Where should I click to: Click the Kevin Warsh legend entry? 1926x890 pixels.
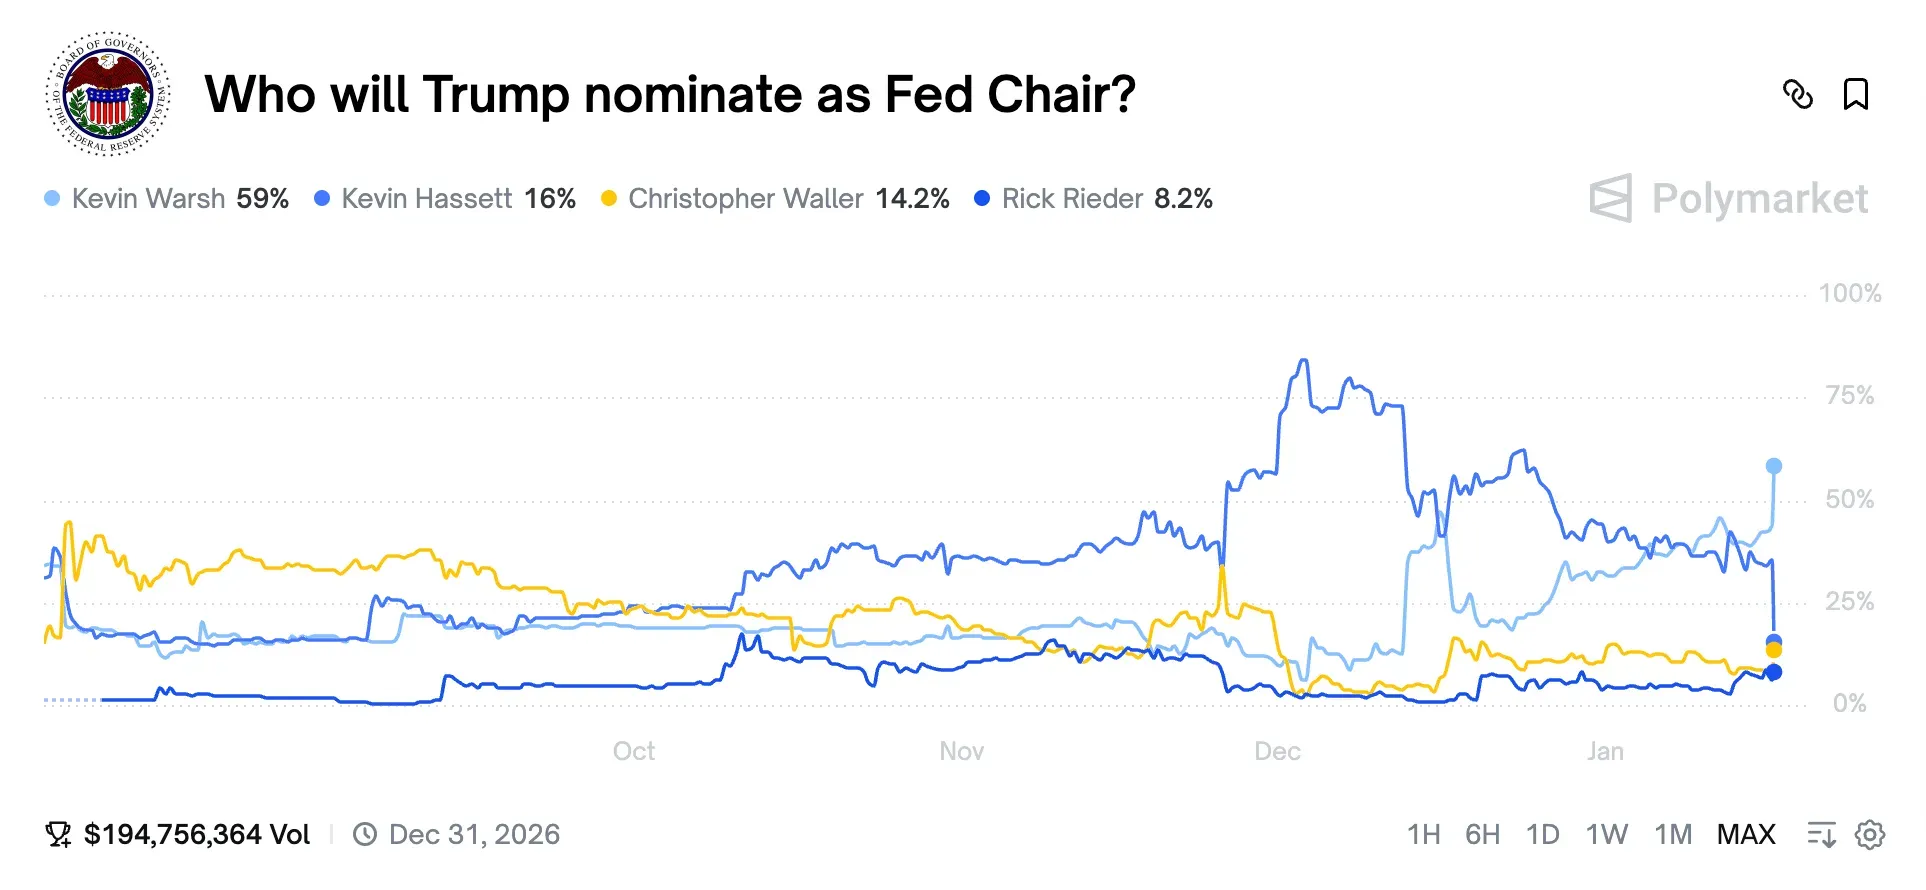(x=167, y=199)
